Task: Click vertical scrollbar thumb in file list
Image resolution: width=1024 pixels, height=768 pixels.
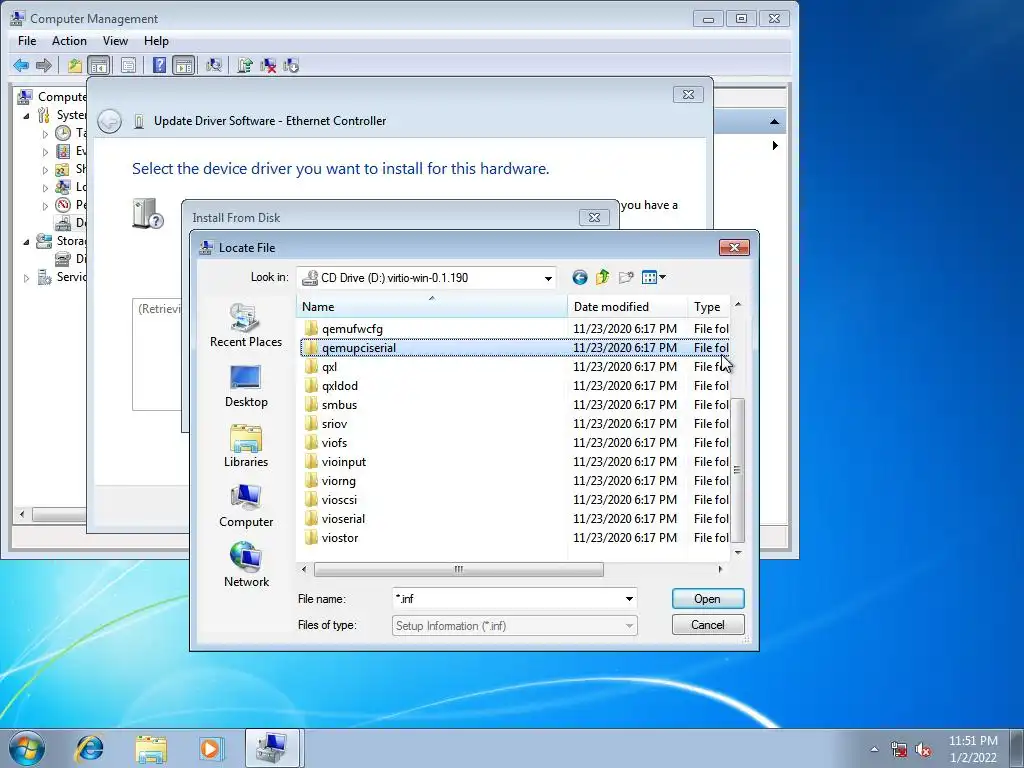Action: (x=737, y=470)
